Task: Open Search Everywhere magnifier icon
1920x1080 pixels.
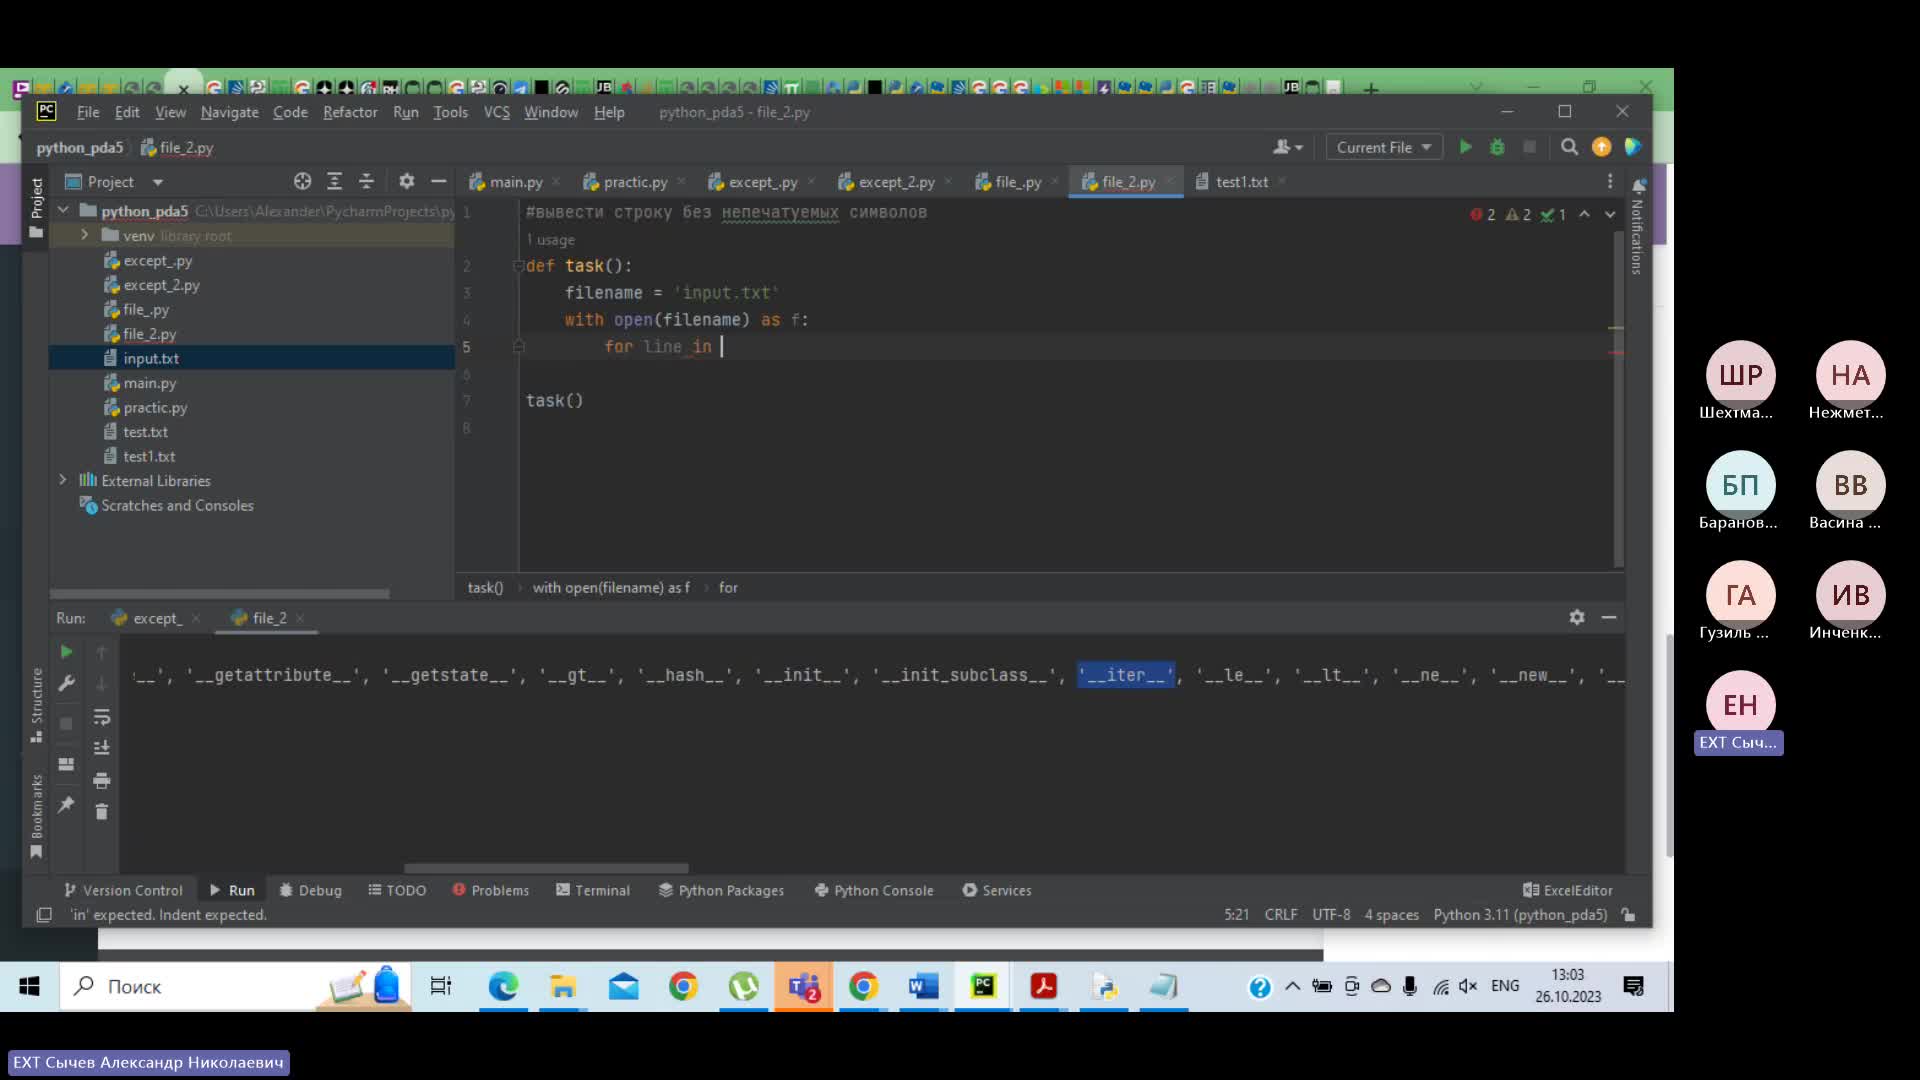Action: pos(1569,147)
